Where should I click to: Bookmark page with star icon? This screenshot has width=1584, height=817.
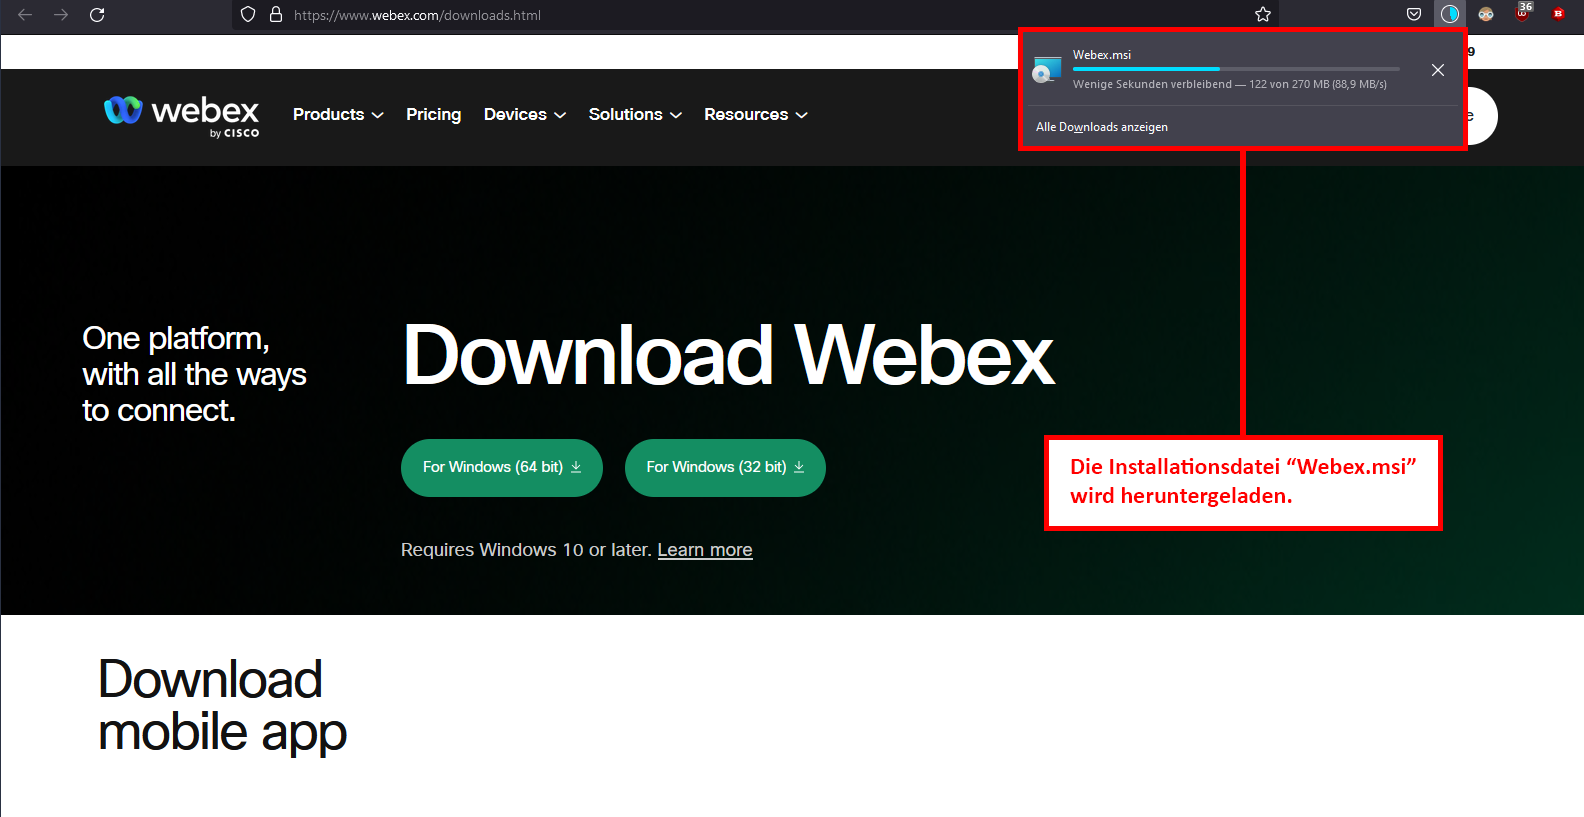pos(1263,15)
